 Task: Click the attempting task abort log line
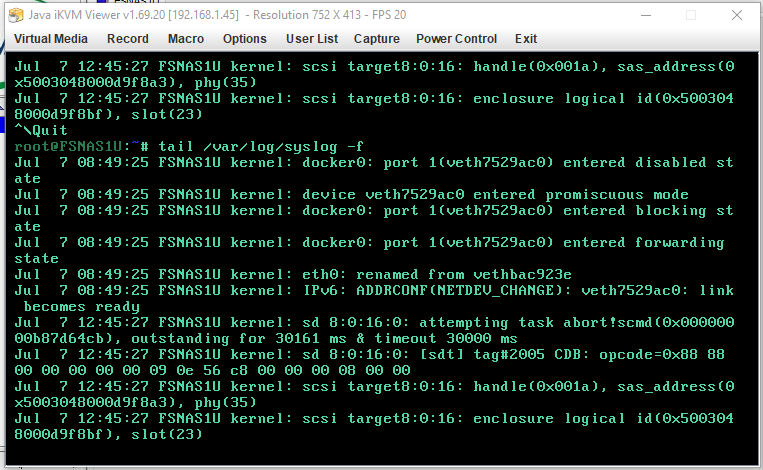[x=374, y=330]
